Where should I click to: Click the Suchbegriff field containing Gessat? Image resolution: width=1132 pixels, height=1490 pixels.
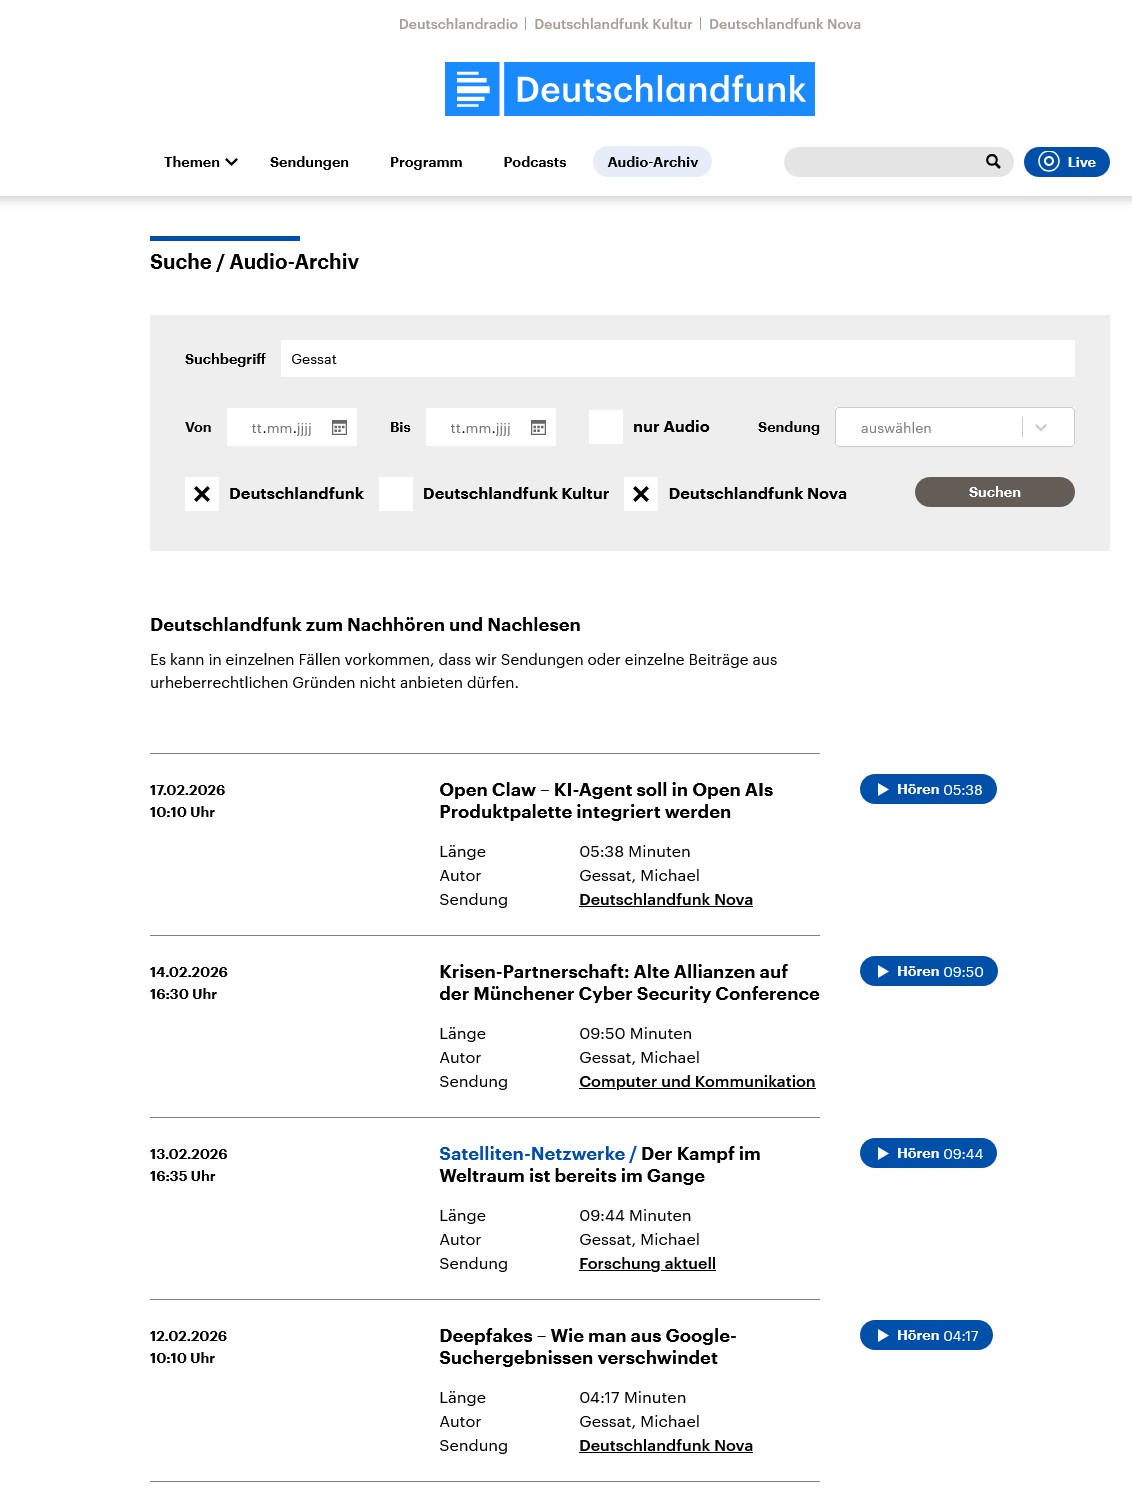pyautogui.click(x=677, y=359)
